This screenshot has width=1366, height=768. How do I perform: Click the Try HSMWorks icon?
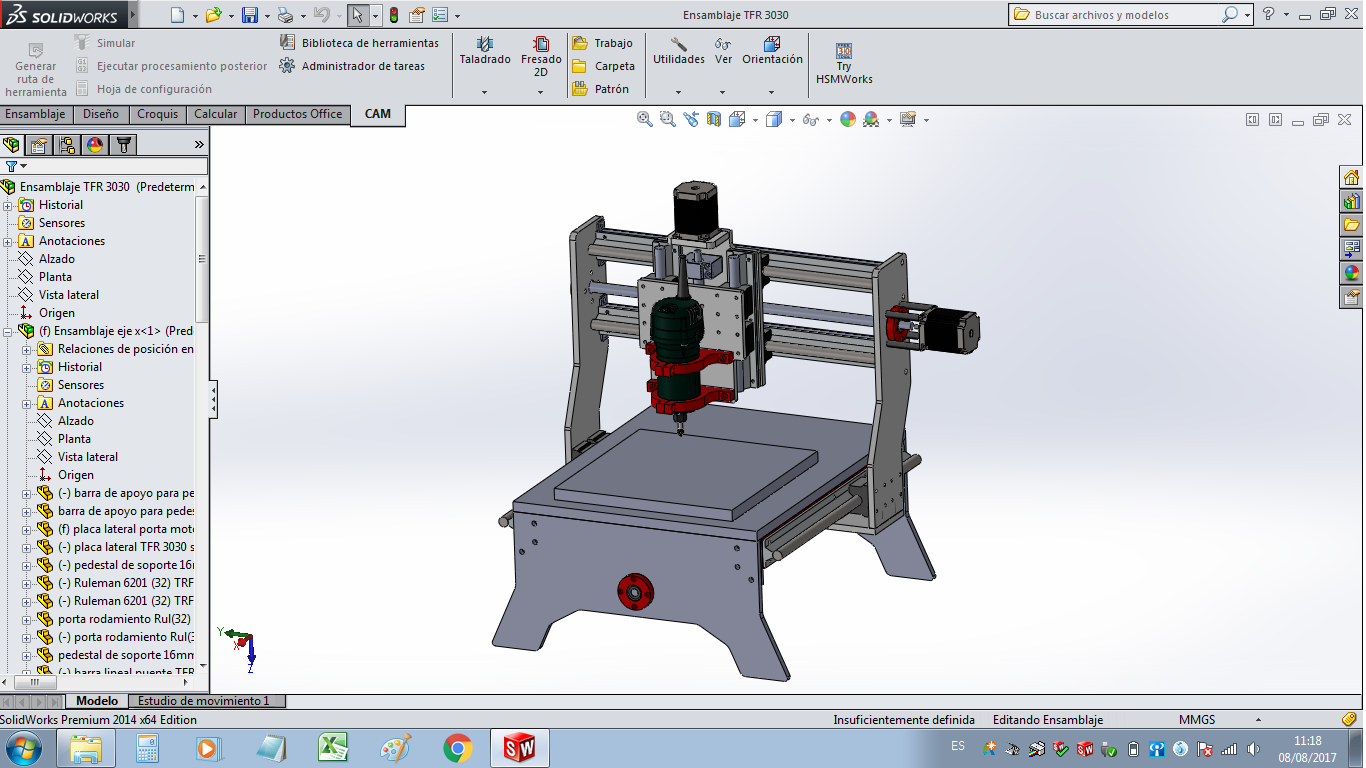tap(843, 52)
